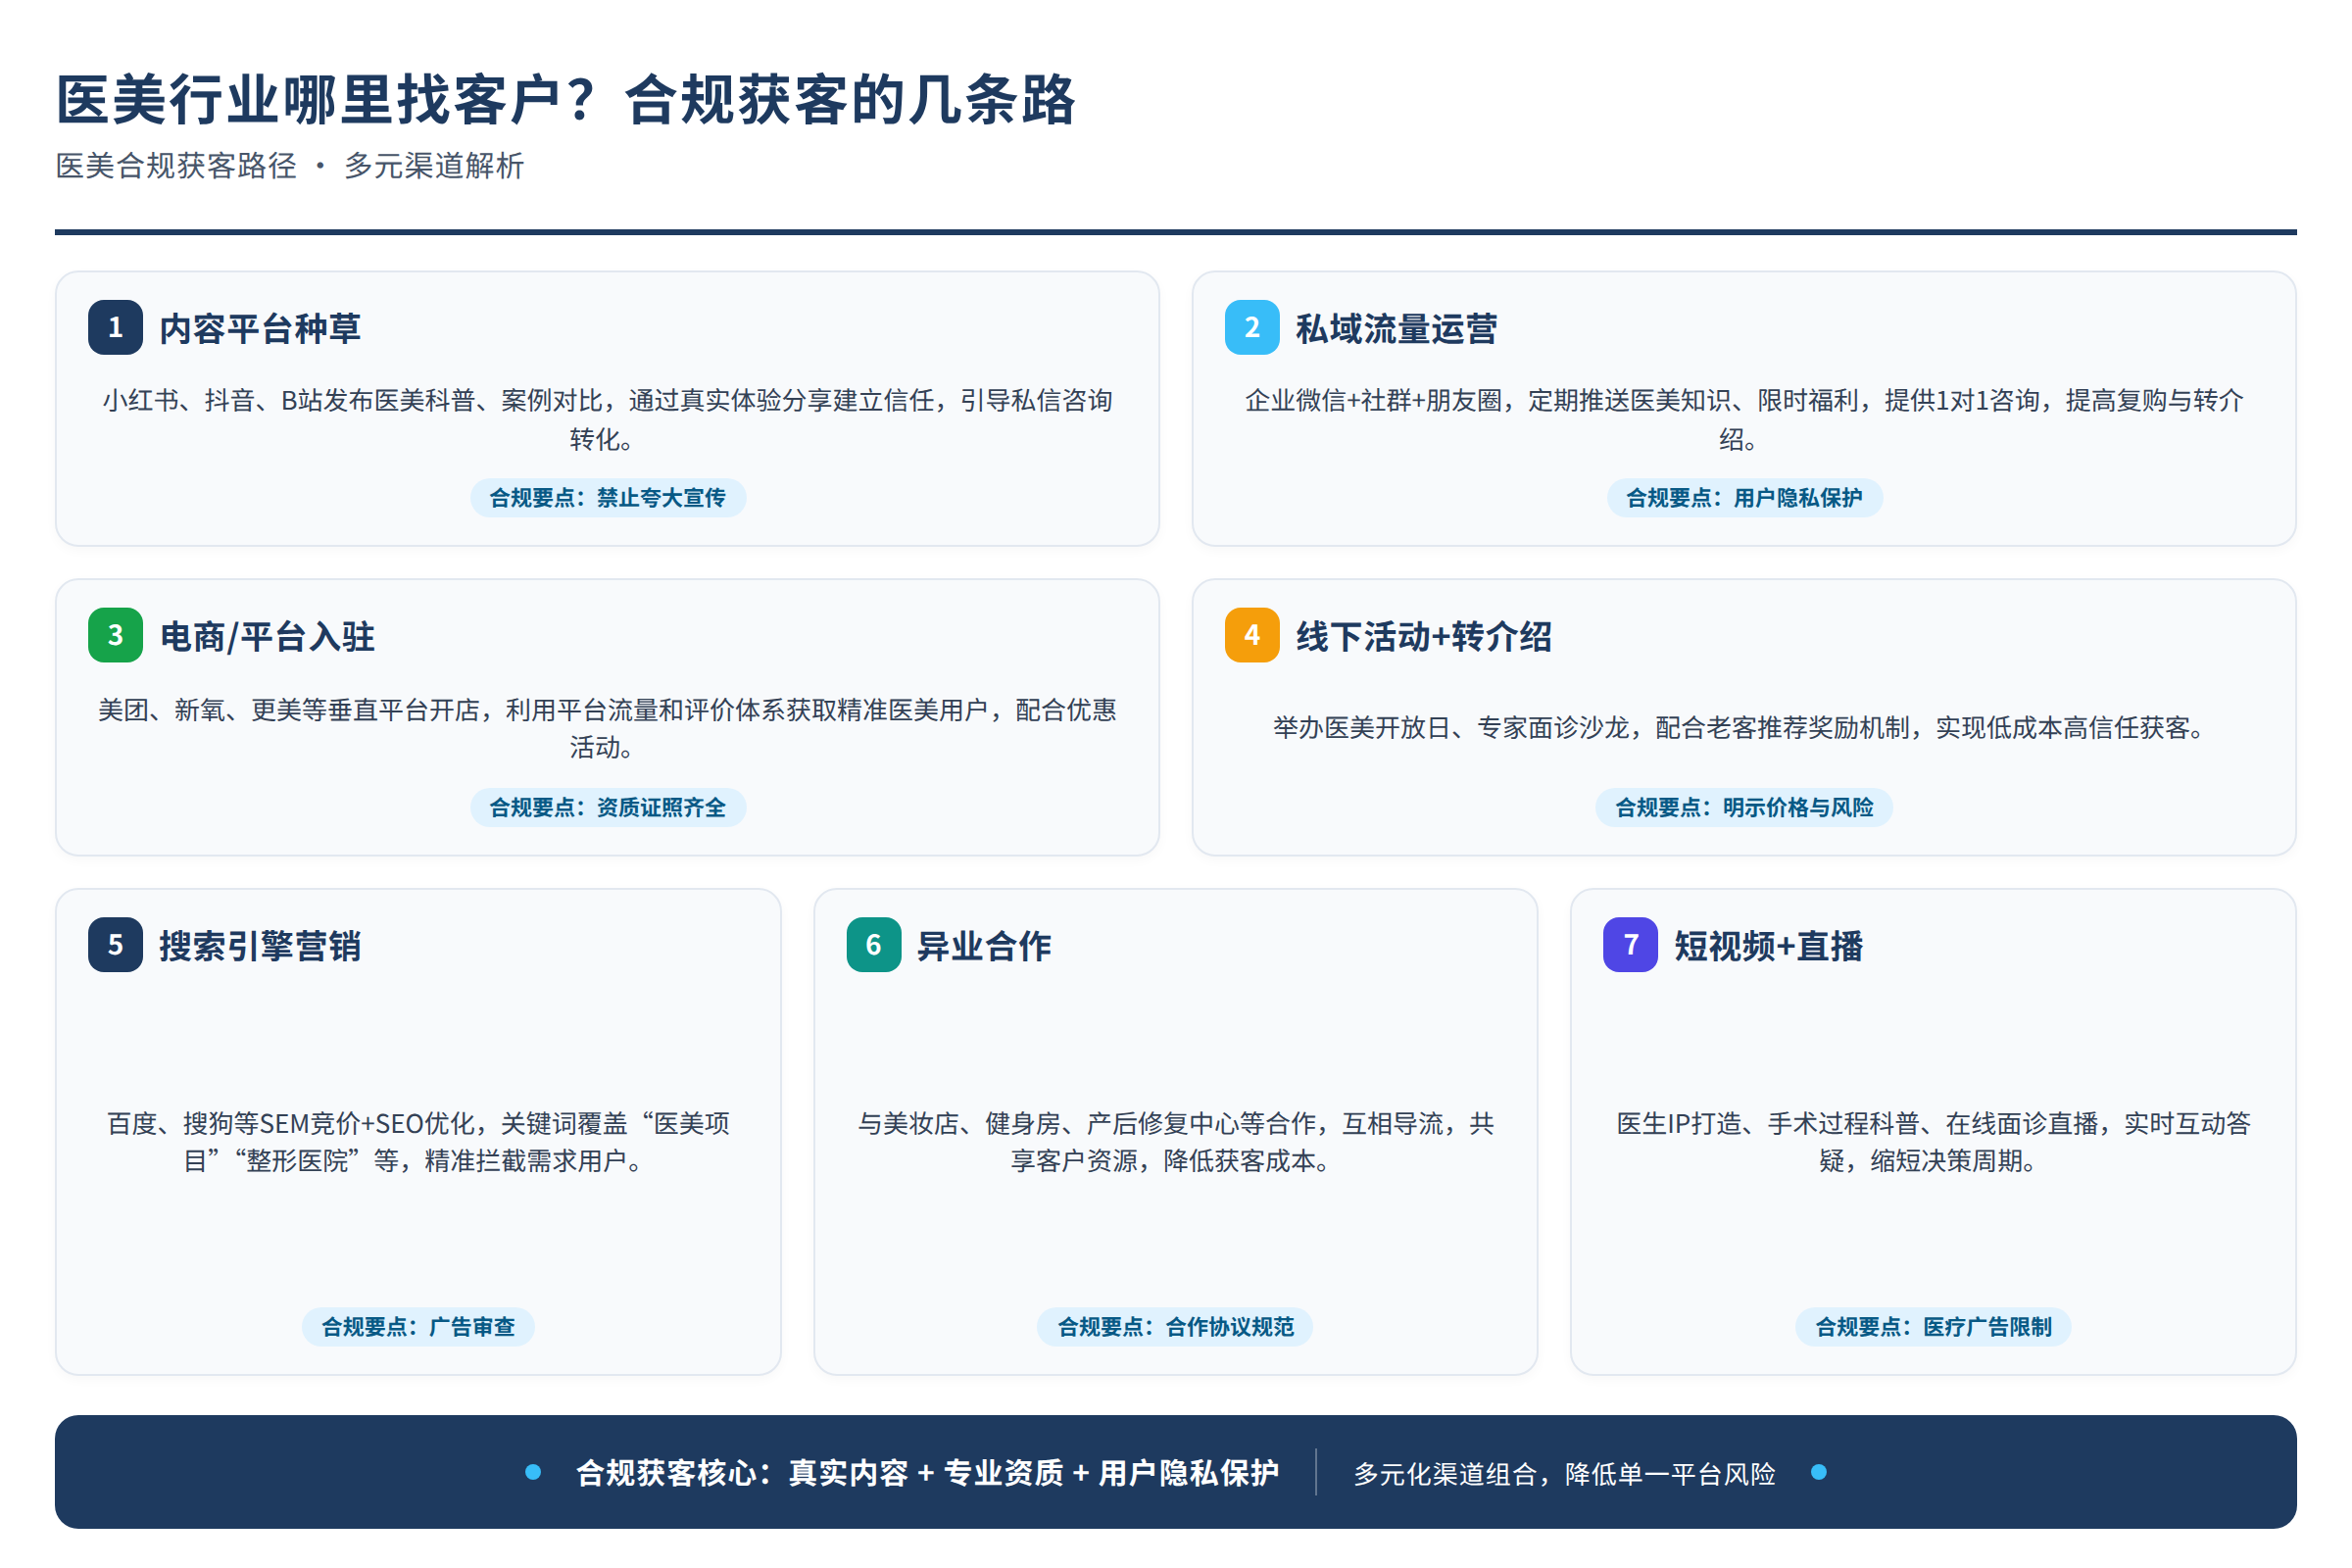Screen dimensions: 2352x1568
Task: Select the 合规要点：用户隐私保护 tag
Action: [x=1745, y=498]
